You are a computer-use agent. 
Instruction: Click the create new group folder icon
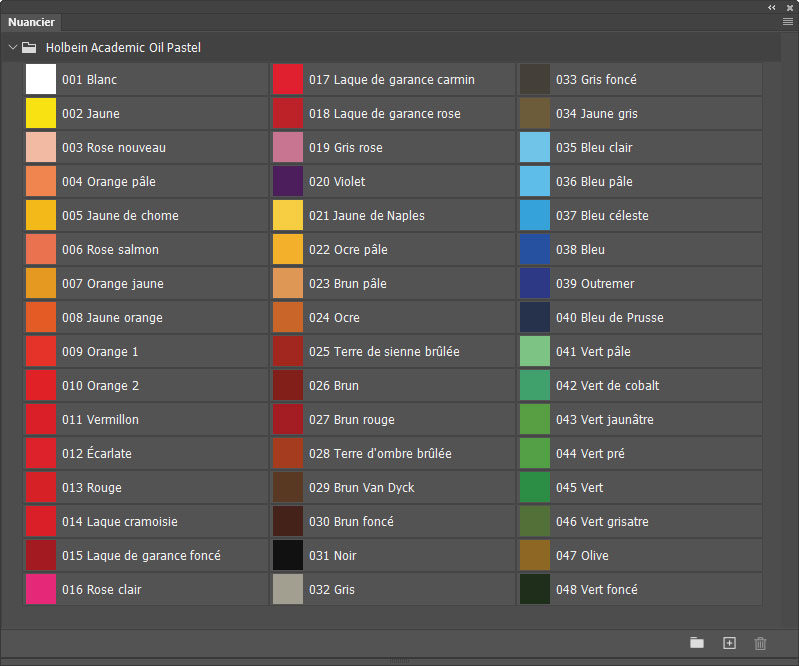pos(697,643)
